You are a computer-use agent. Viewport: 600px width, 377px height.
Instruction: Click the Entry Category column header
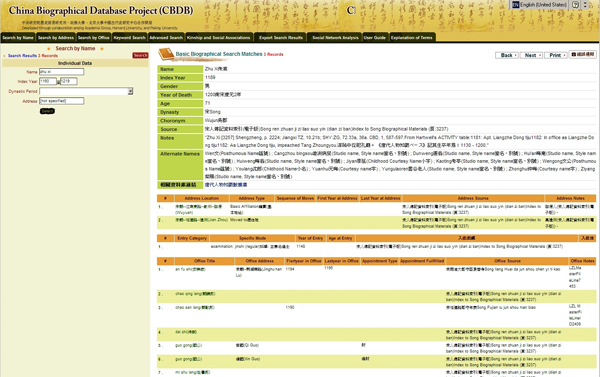click(x=192, y=238)
